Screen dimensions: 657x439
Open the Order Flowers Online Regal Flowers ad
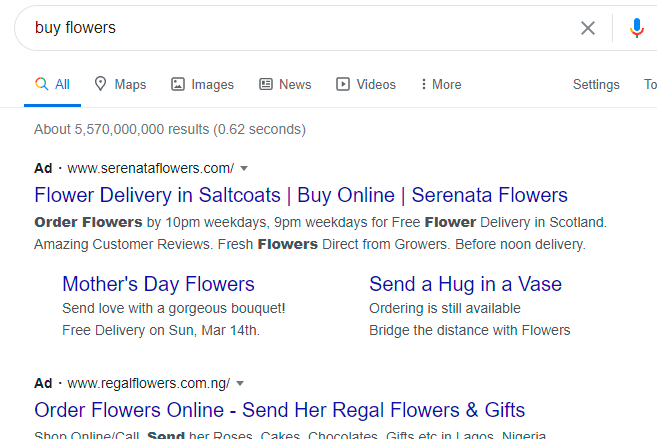coord(279,410)
